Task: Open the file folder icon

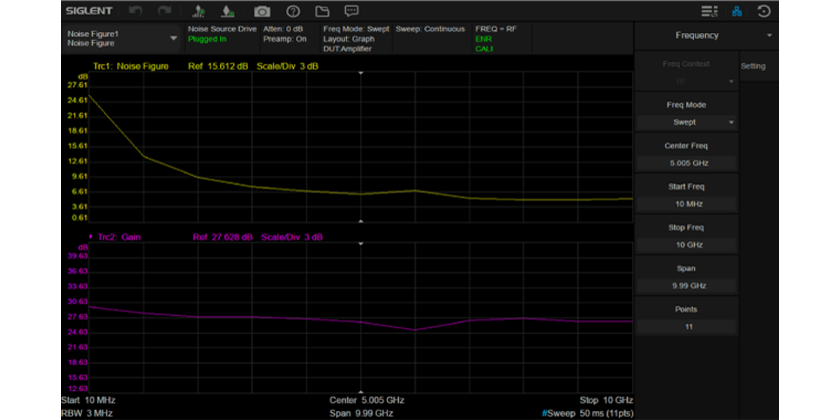Action: tap(322, 11)
